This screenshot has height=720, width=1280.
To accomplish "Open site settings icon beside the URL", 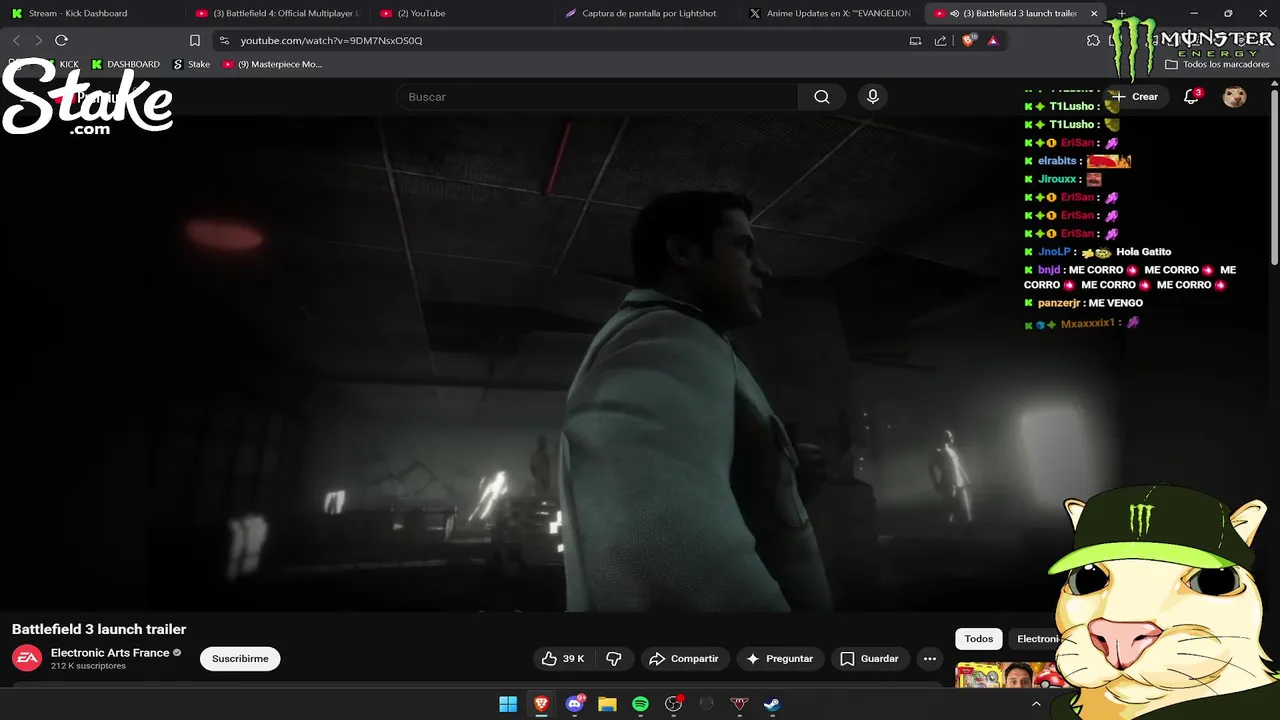I will (x=224, y=40).
